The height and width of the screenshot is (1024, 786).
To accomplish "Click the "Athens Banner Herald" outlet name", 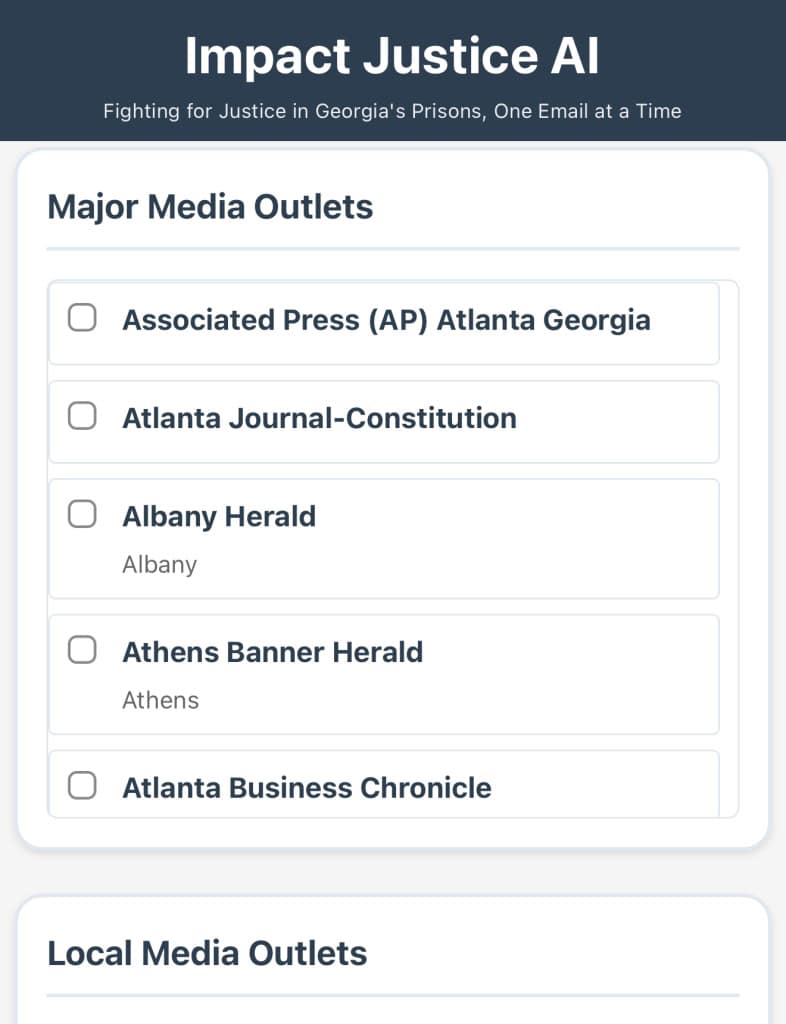I will coord(272,652).
